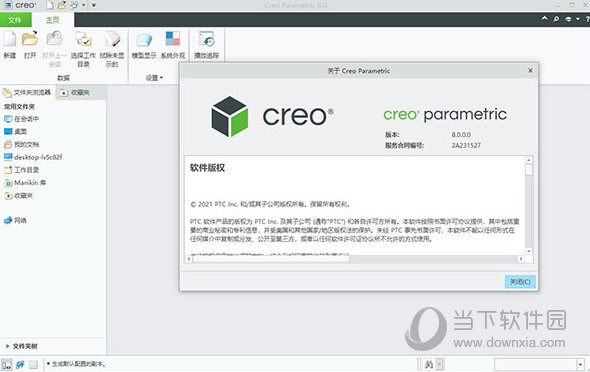Click scroll down arrow in copyright text box
This screenshot has width=590, height=372.
coord(529,251)
